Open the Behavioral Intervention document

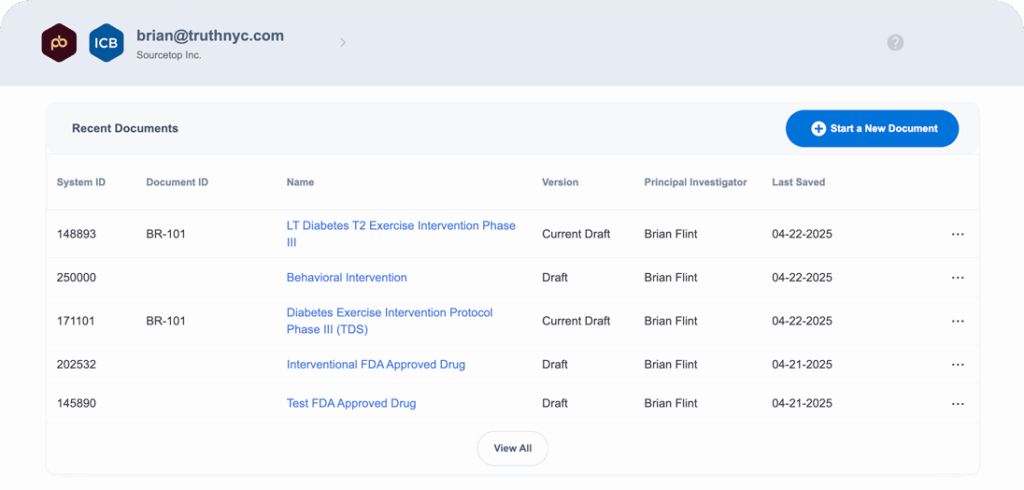tap(347, 278)
